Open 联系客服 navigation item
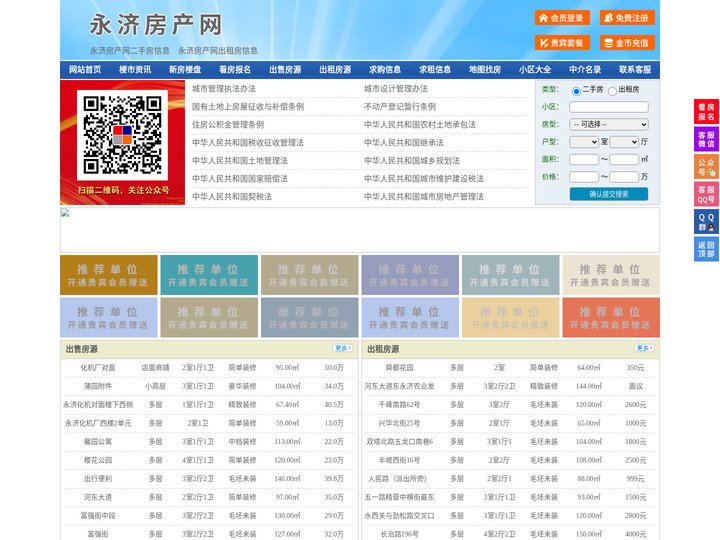This screenshot has height=540, width=720. (635, 70)
